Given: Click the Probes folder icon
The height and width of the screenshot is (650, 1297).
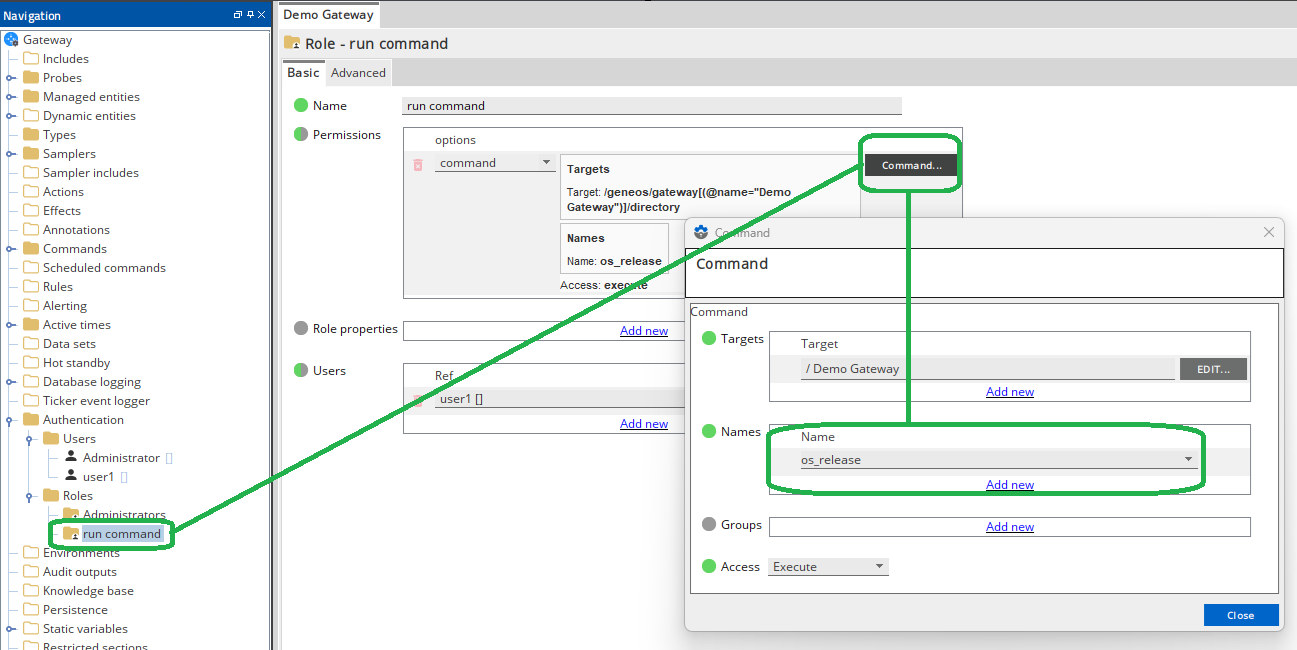Looking at the screenshot, I should (x=31, y=78).
